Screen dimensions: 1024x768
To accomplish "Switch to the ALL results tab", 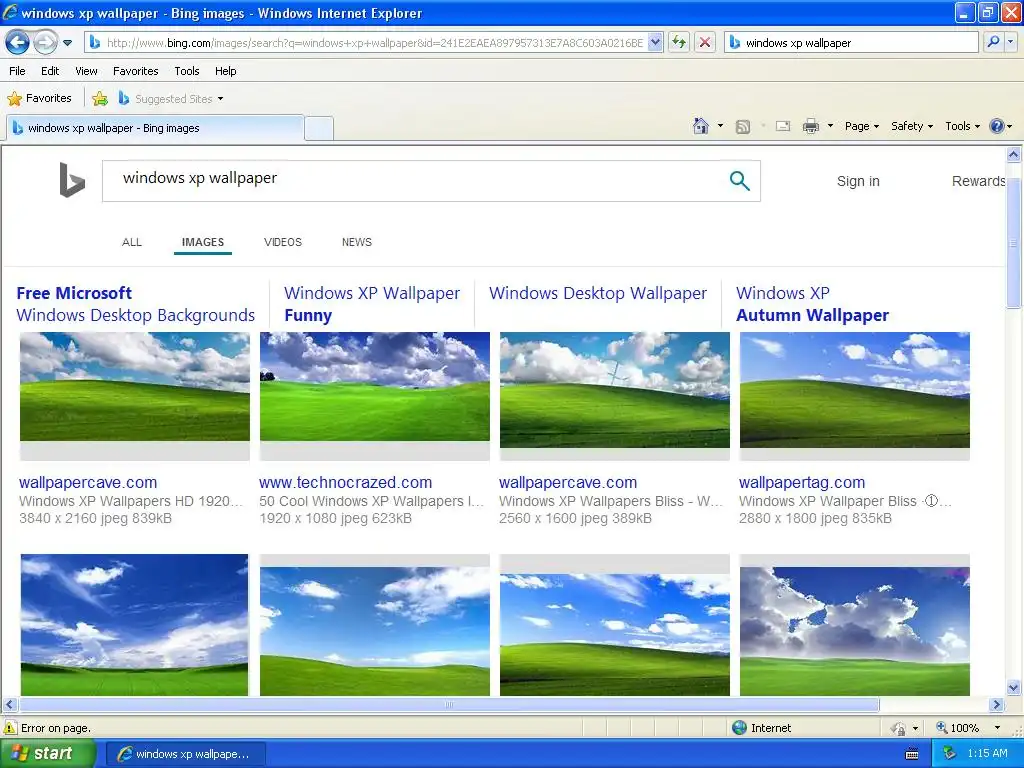I will [x=132, y=242].
